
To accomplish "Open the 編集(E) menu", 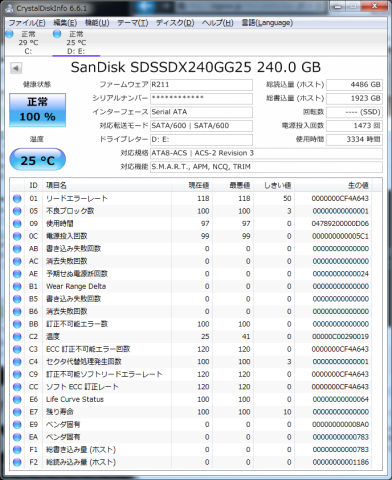I will tap(65, 23).
